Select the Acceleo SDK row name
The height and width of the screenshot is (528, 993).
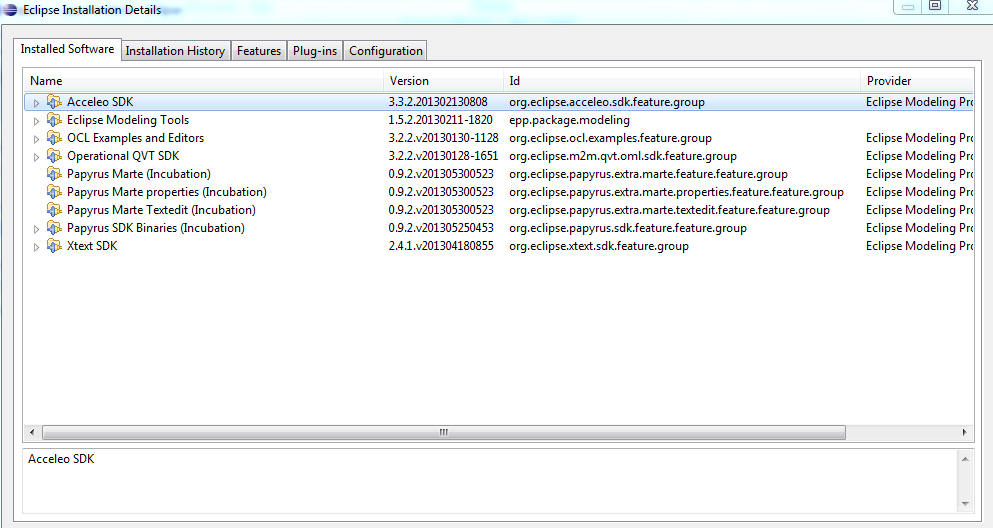(100, 102)
